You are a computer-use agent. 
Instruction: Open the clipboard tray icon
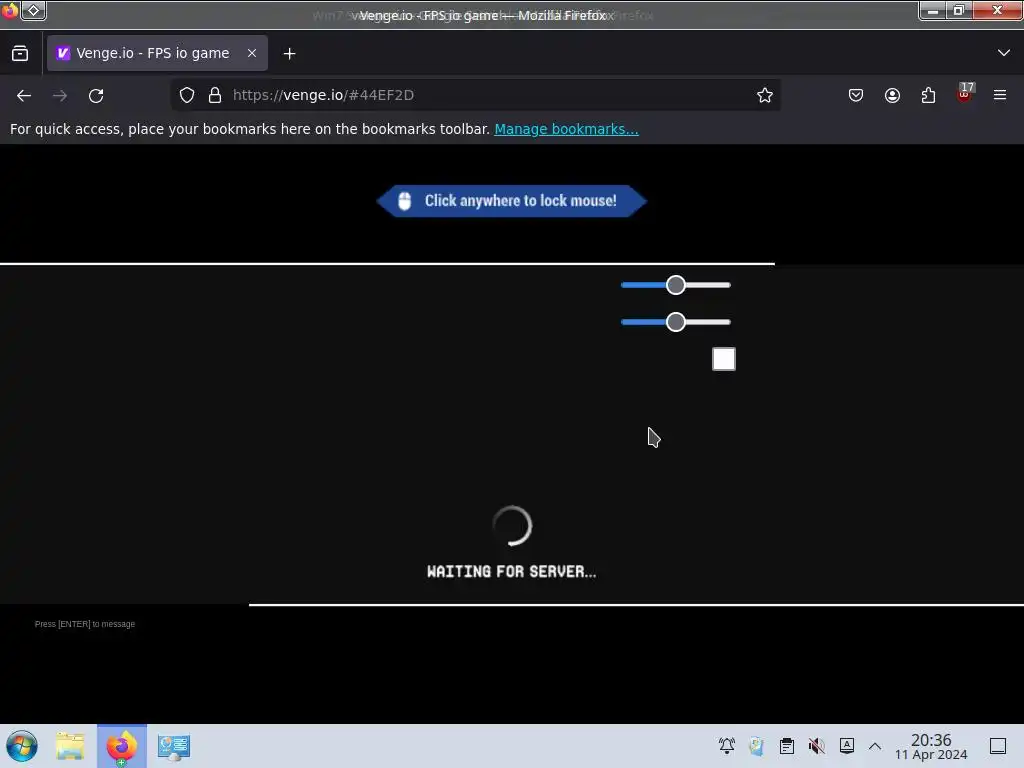point(787,745)
